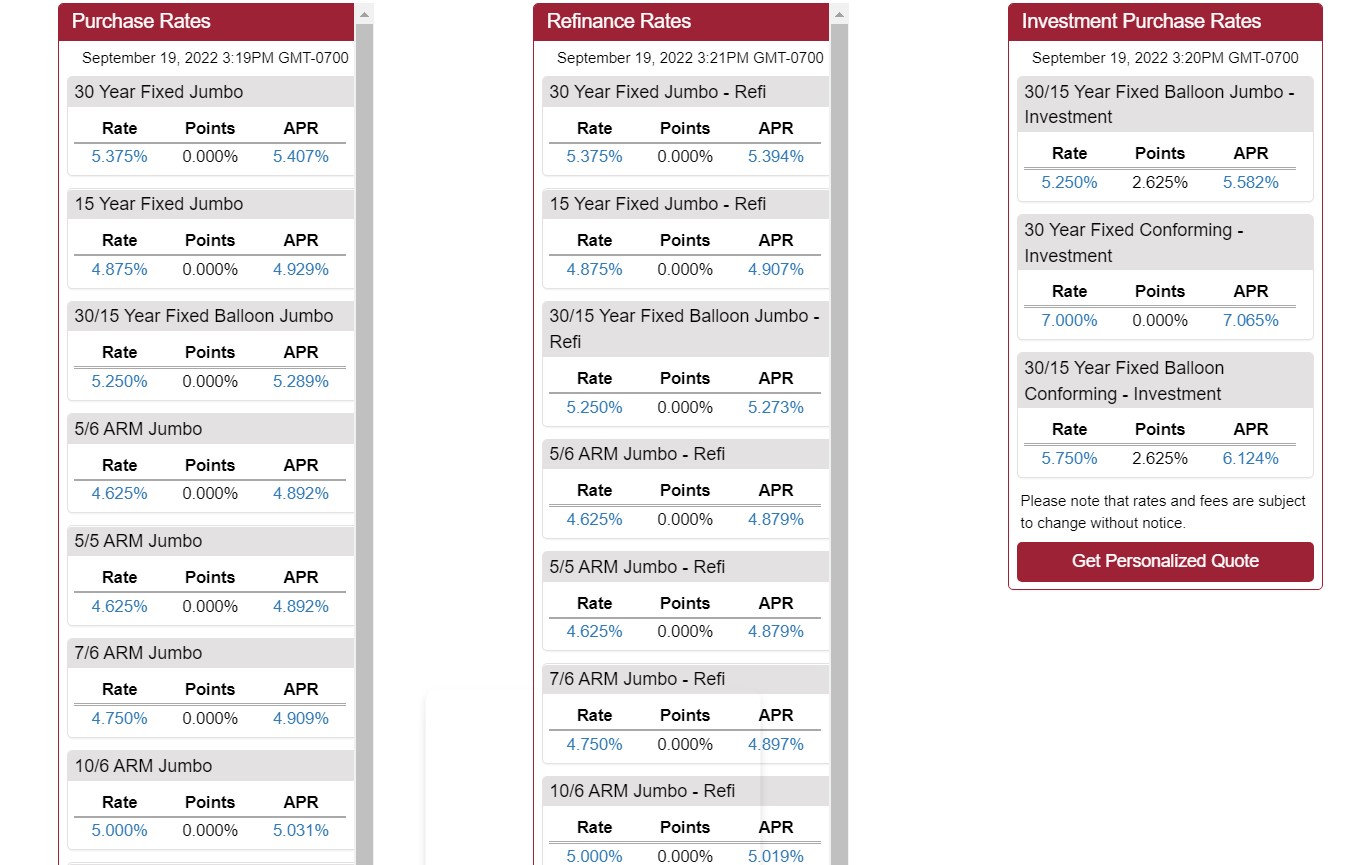The image size is (1363, 865).
Task: Click the 4.909% APR under 7/6 ARM Jumbo
Action: 300,719
